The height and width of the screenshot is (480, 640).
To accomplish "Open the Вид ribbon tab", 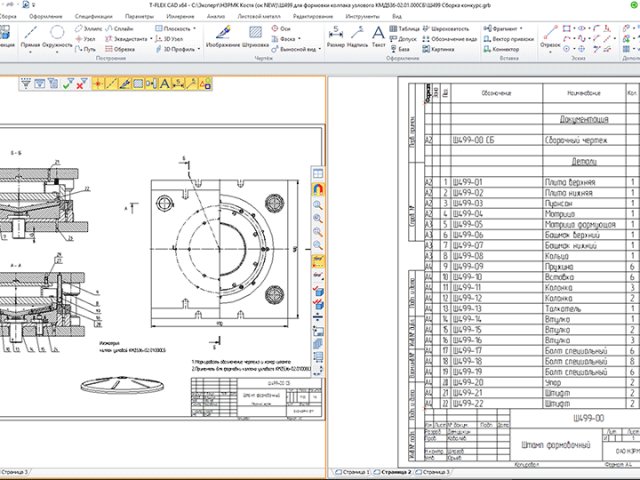I will pyautogui.click(x=397, y=16).
